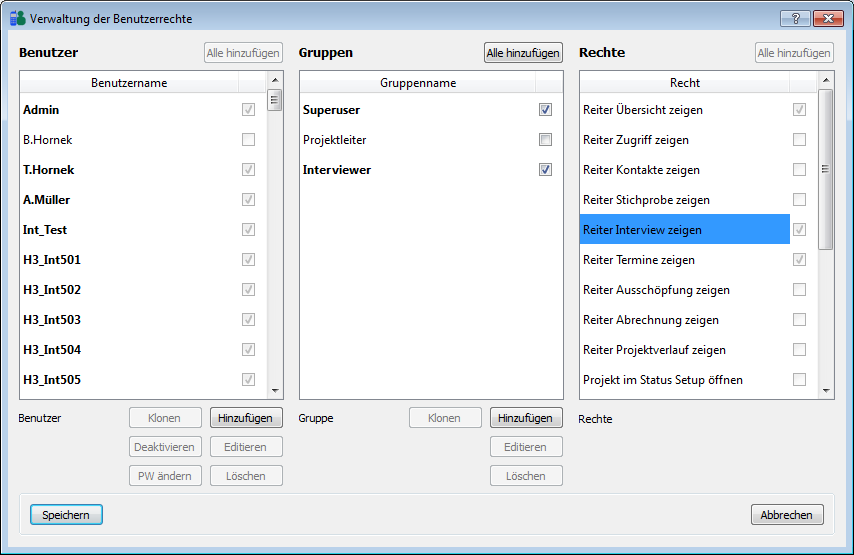
Task: Select user H3_Int503 in list
Action: tap(52, 320)
